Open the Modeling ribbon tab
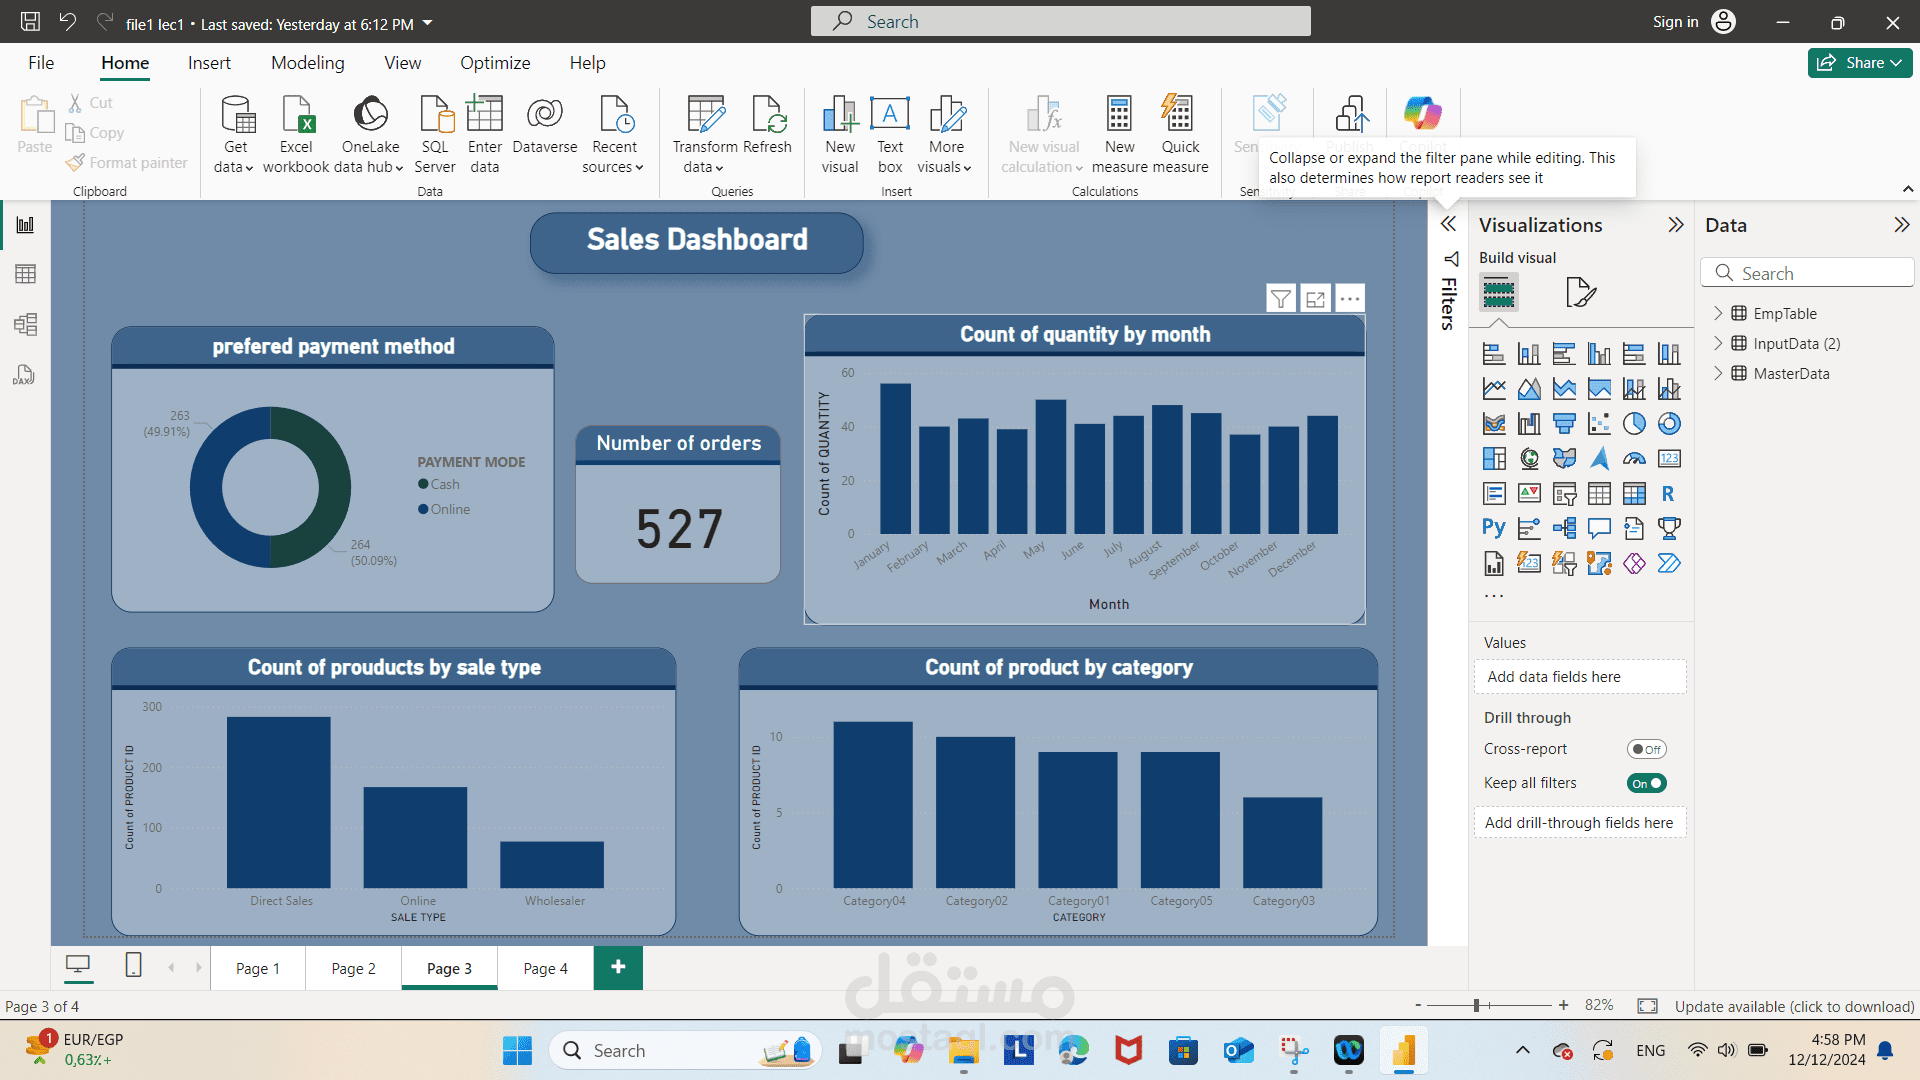 click(x=308, y=63)
